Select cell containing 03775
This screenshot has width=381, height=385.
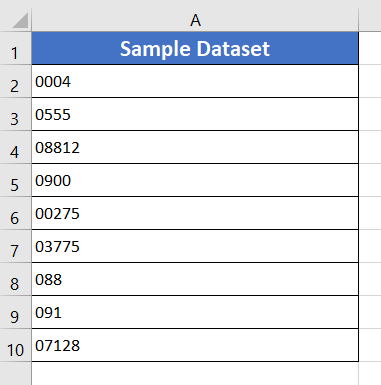click(195, 246)
